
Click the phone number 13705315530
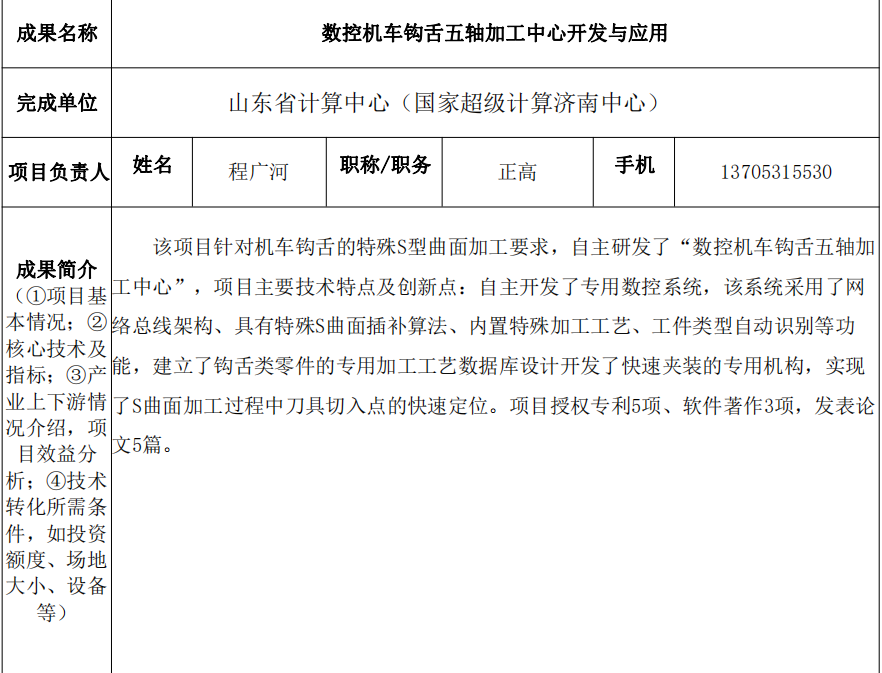pyautogui.click(x=776, y=172)
